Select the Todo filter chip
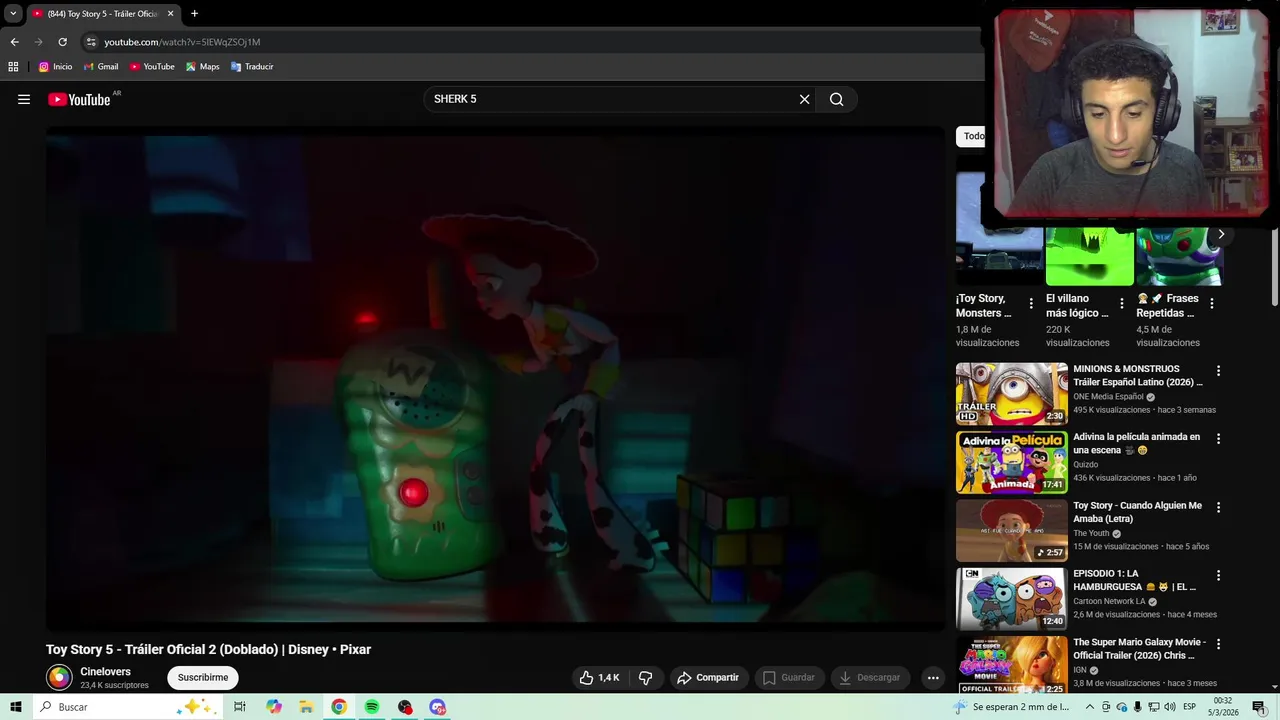 click(x=972, y=136)
